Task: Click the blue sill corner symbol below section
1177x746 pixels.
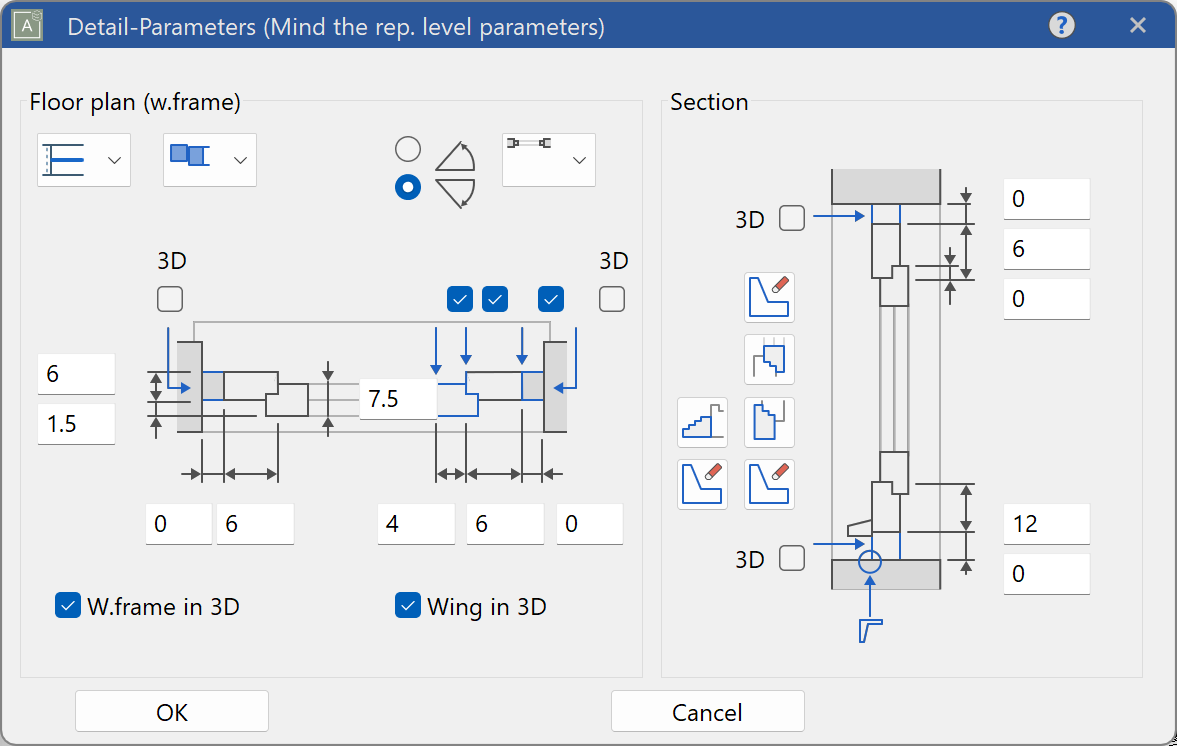Action: click(870, 630)
